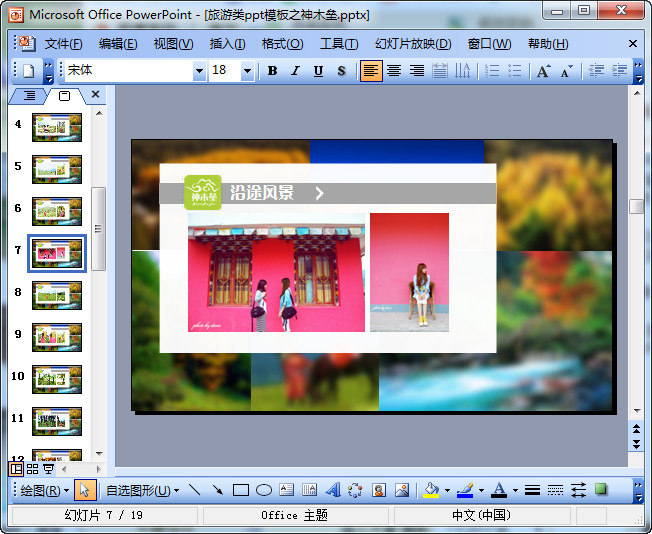Expand standard toolbar options
The height and width of the screenshot is (534, 652).
pyautogui.click(x=49, y=72)
